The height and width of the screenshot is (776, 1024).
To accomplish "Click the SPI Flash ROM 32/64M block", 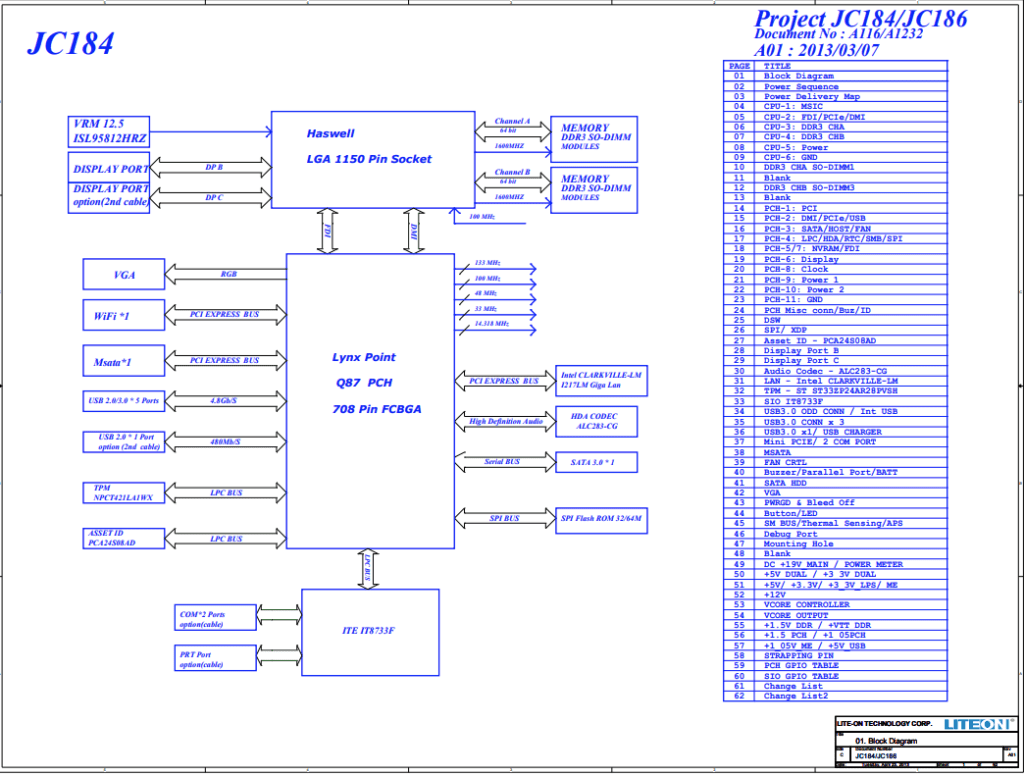I will click(x=601, y=521).
